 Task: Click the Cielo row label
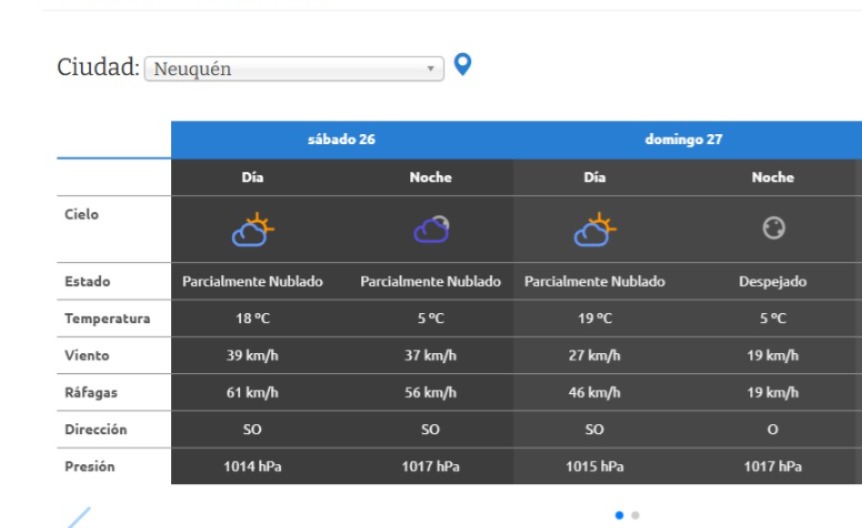point(82,215)
